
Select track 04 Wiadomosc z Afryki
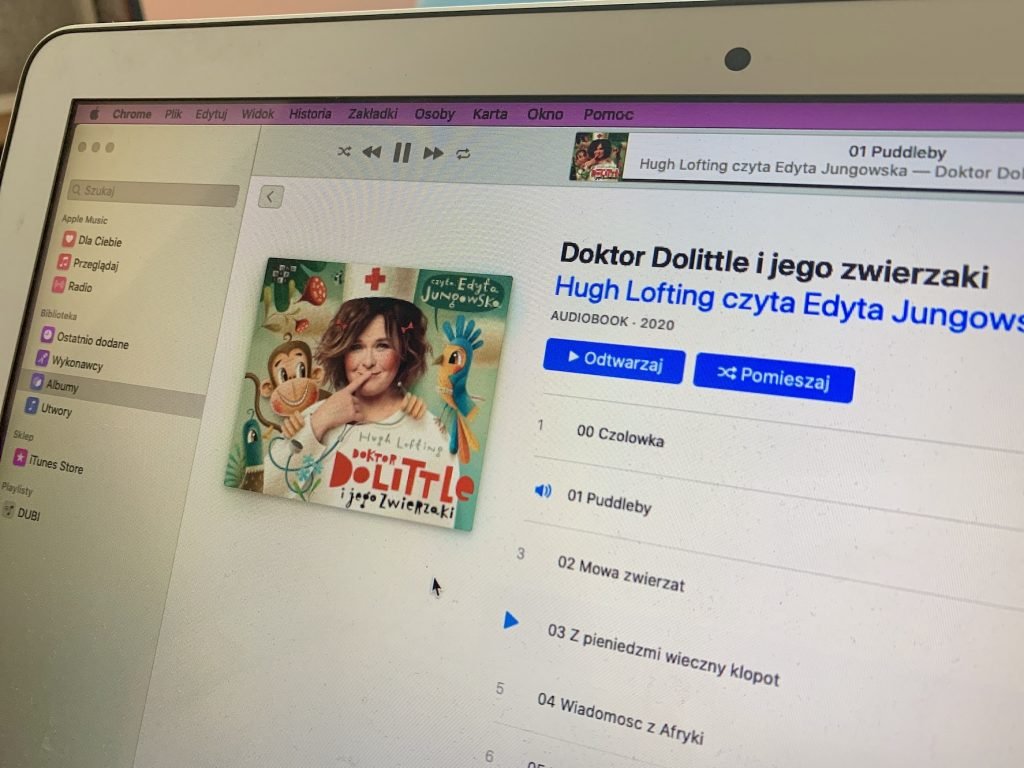620,718
